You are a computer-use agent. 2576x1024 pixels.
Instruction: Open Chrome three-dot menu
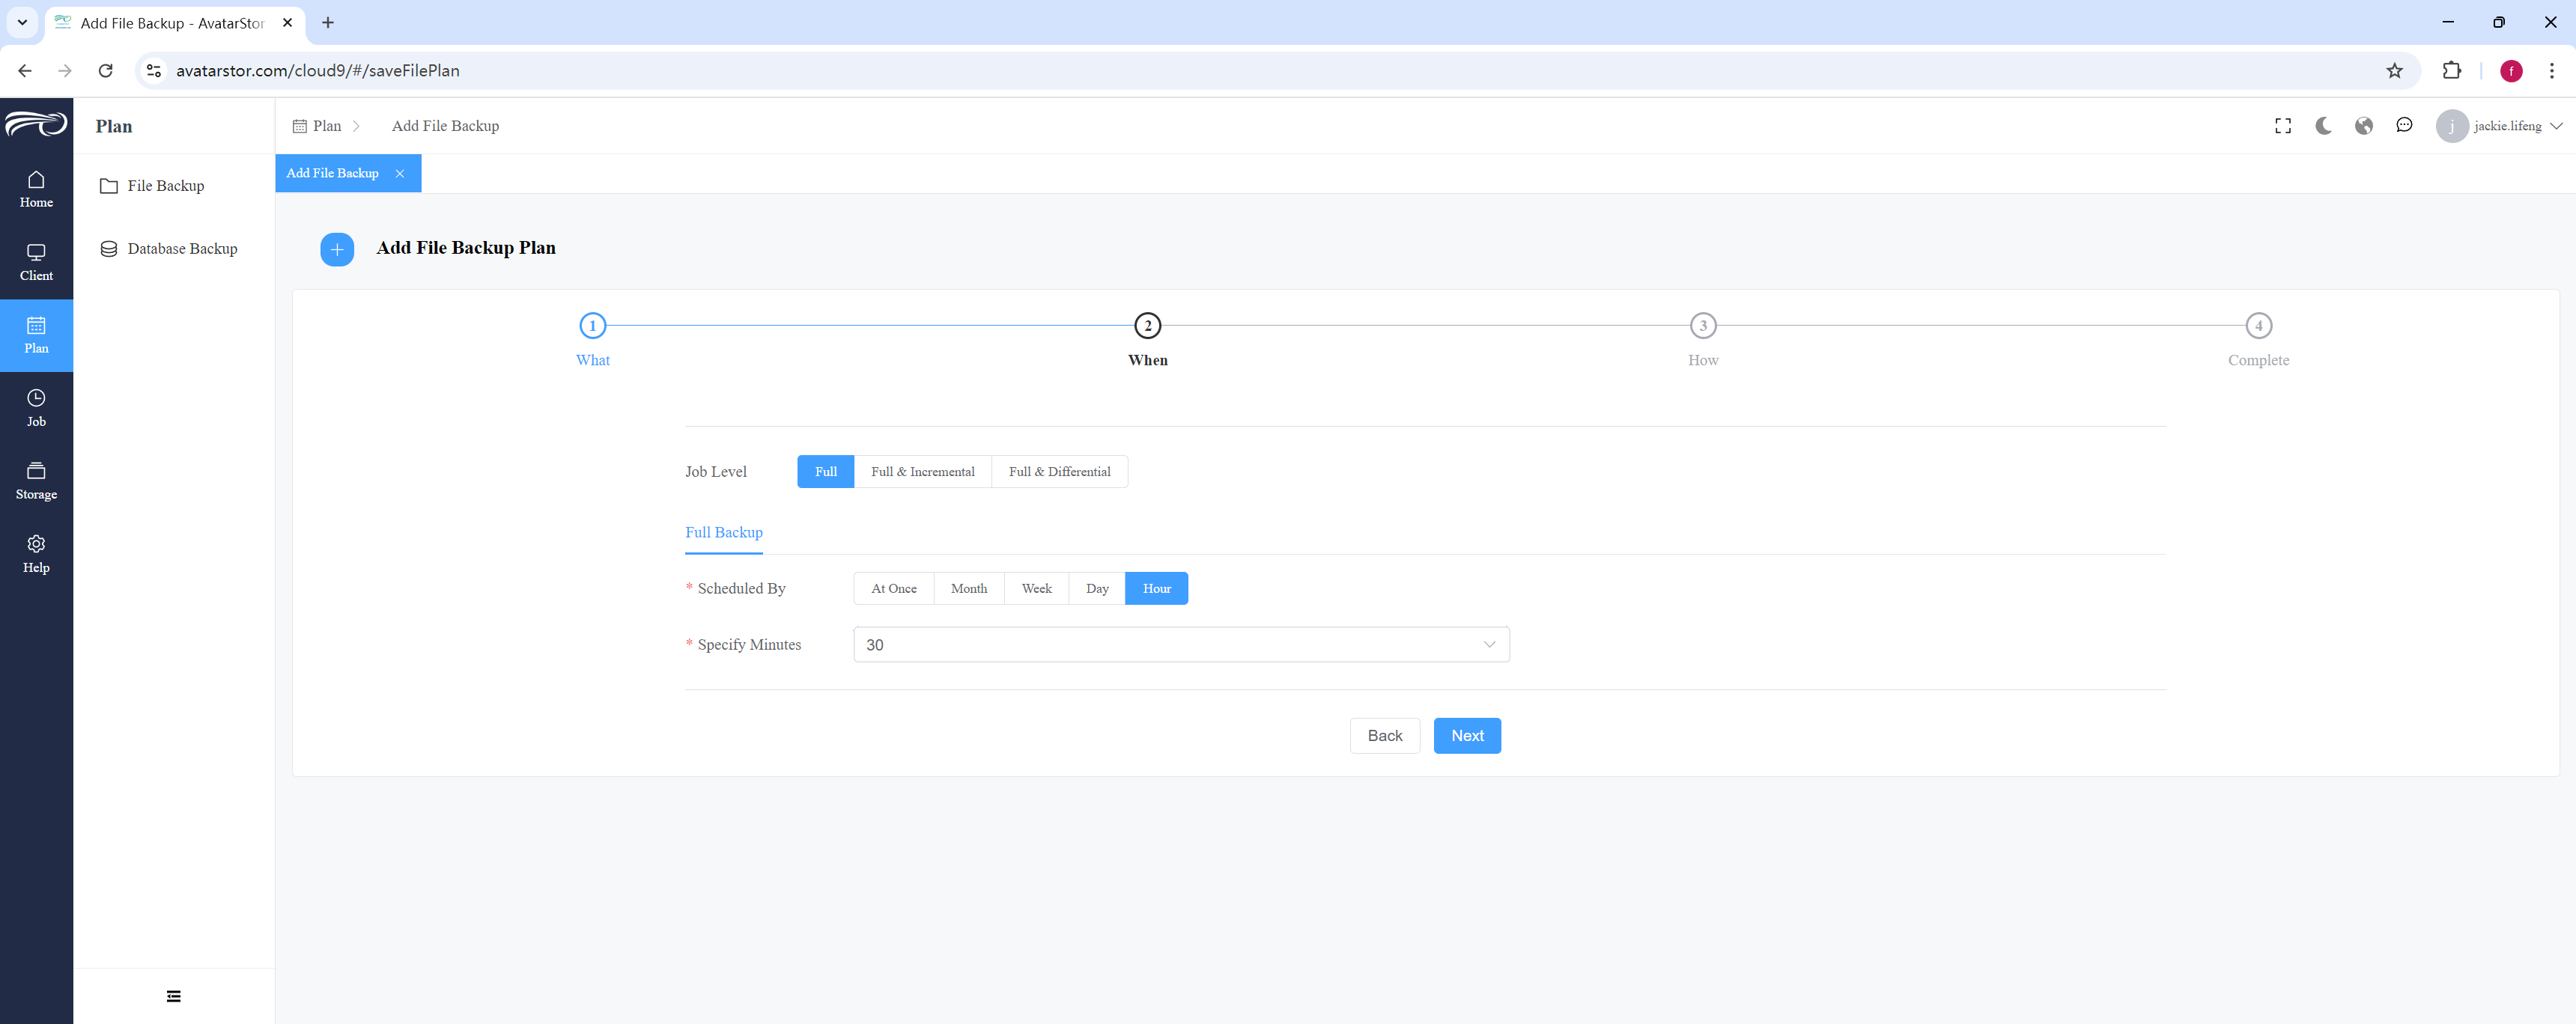coord(2551,71)
